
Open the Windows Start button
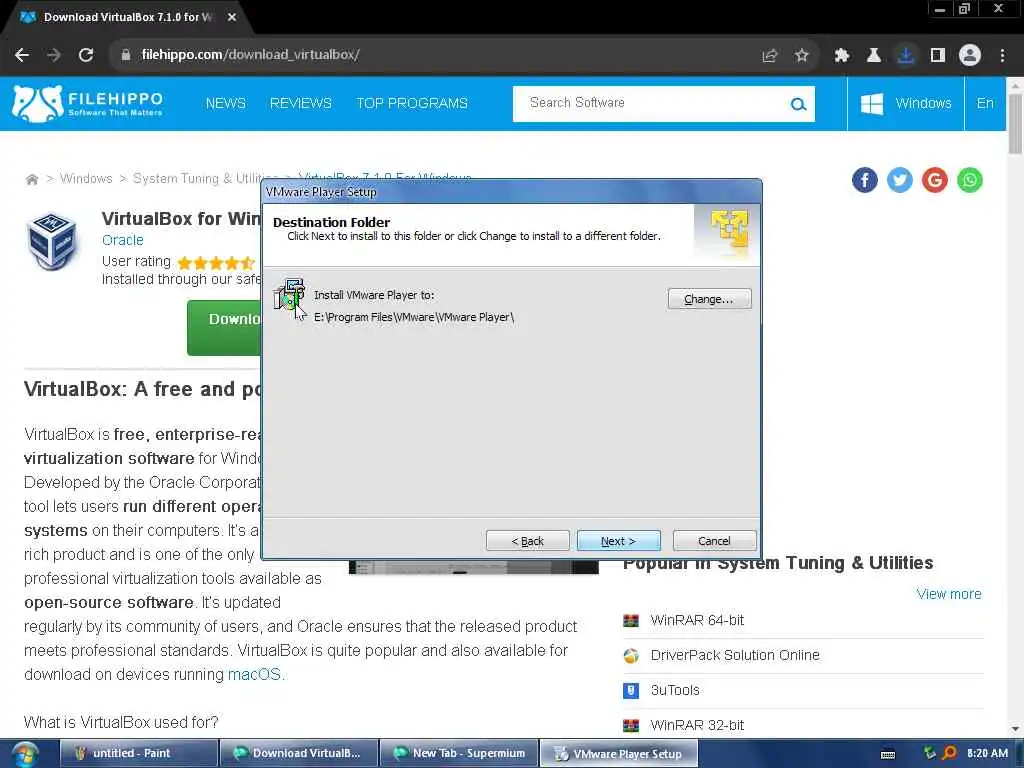click(25, 754)
